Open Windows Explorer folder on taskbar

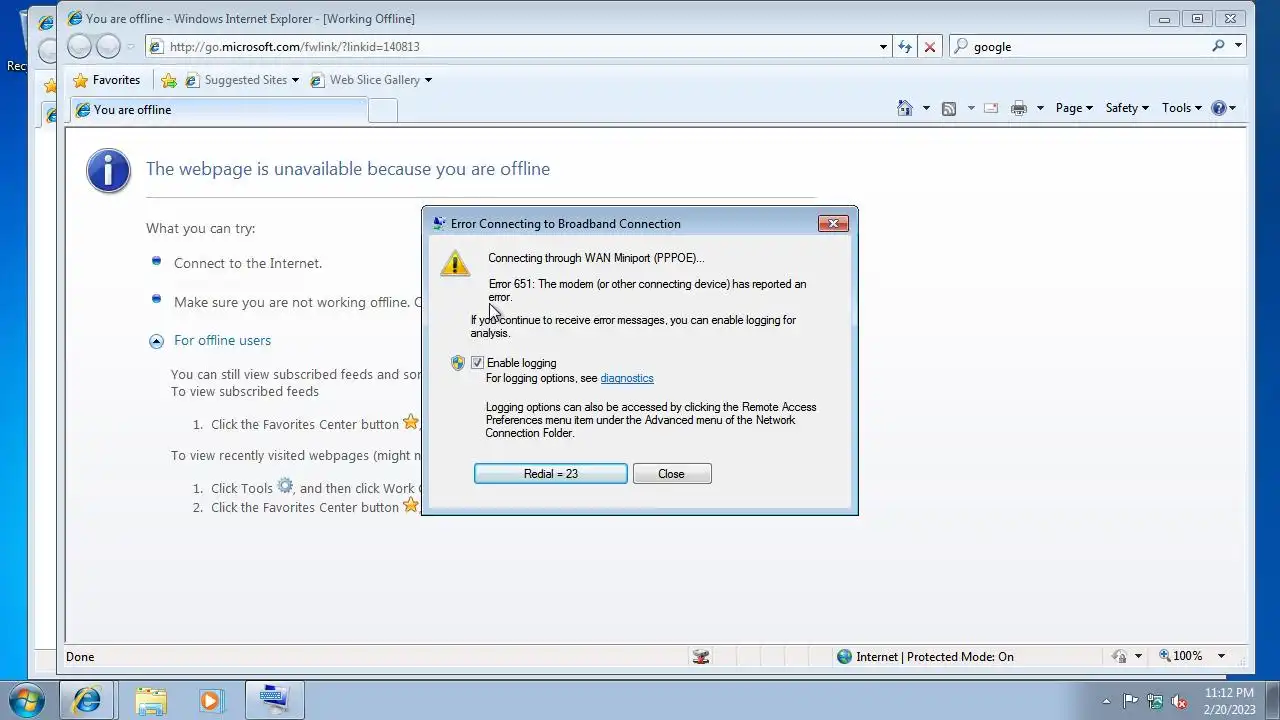pyautogui.click(x=151, y=700)
